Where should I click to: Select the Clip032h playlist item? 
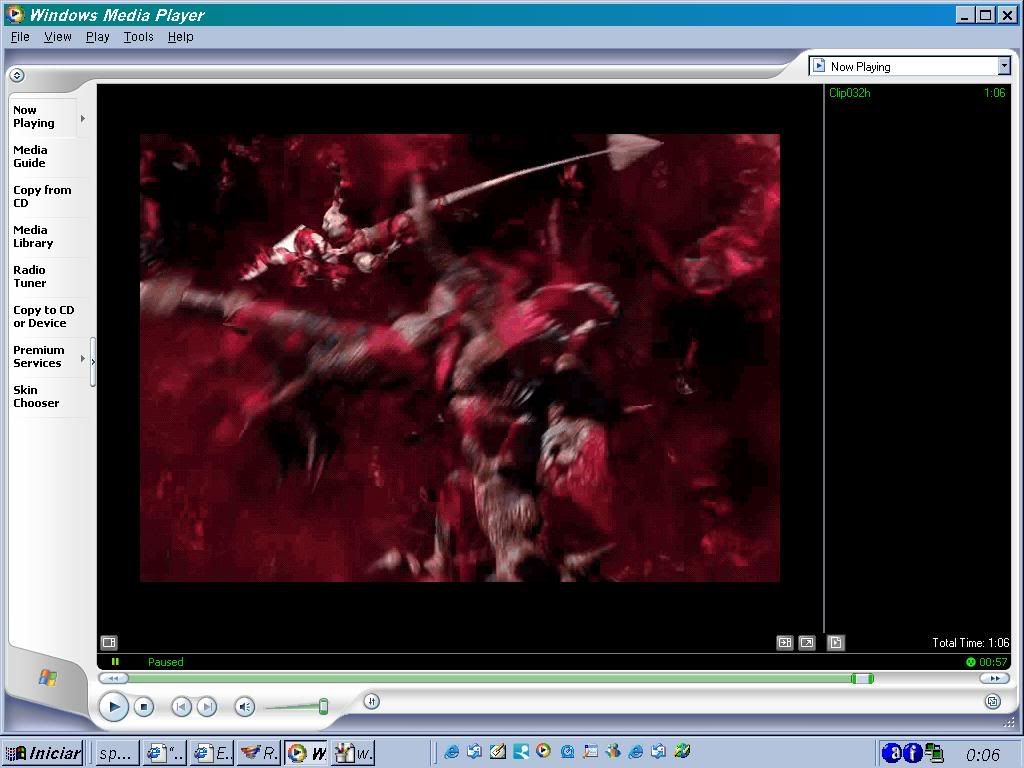[x=917, y=93]
